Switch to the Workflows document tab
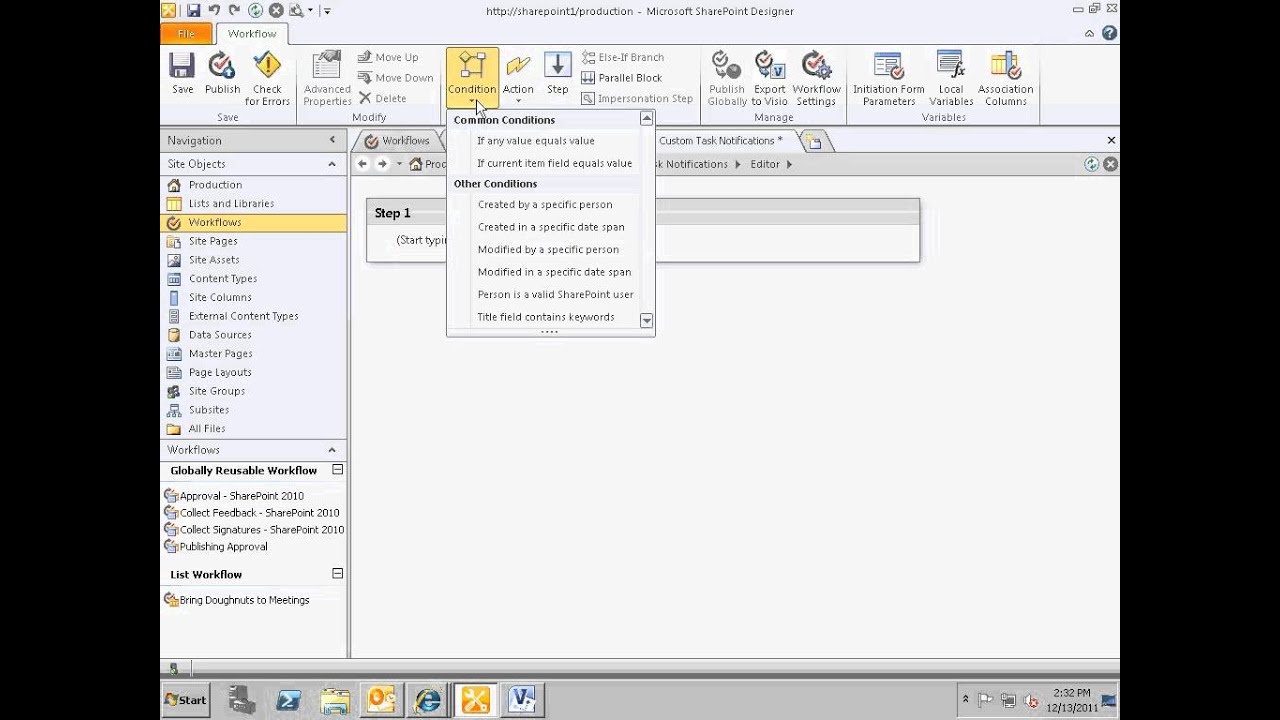This screenshot has width=1280, height=720. pos(397,141)
